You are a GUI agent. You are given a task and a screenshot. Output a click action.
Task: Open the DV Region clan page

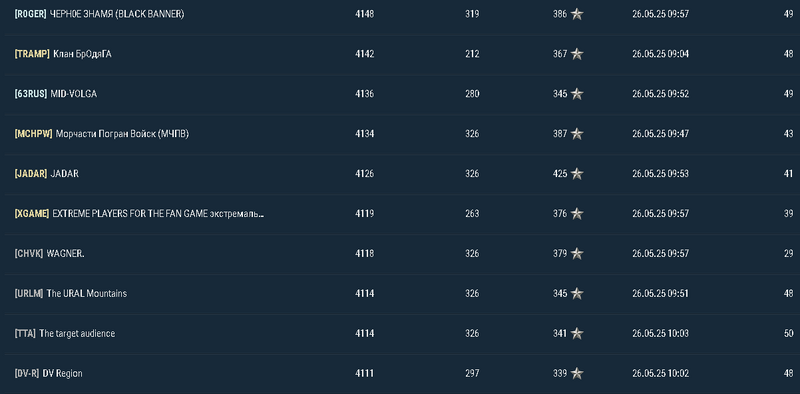pyautogui.click(x=62, y=374)
